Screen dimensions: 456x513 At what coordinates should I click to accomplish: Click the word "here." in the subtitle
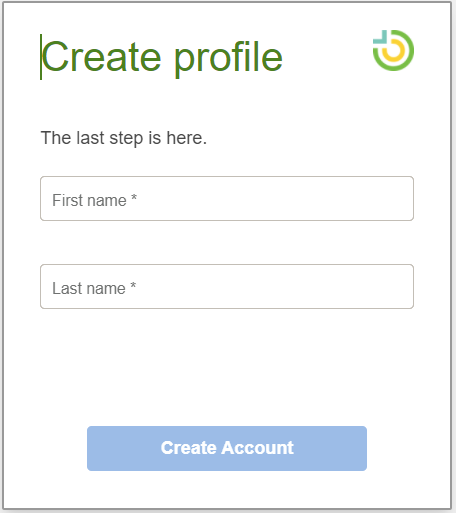point(187,137)
